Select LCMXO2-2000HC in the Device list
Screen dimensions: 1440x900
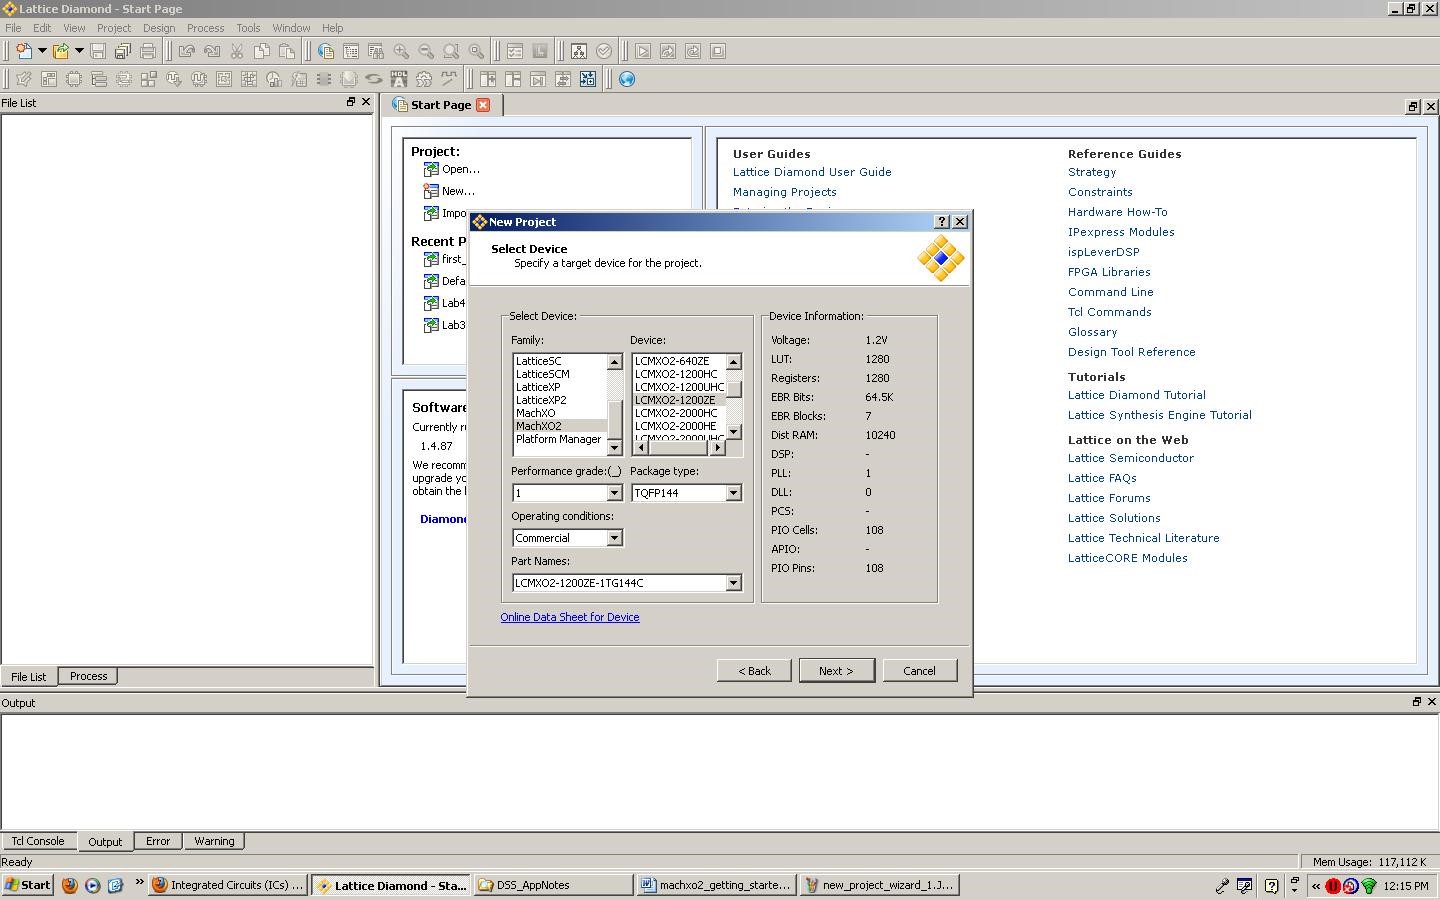(676, 413)
